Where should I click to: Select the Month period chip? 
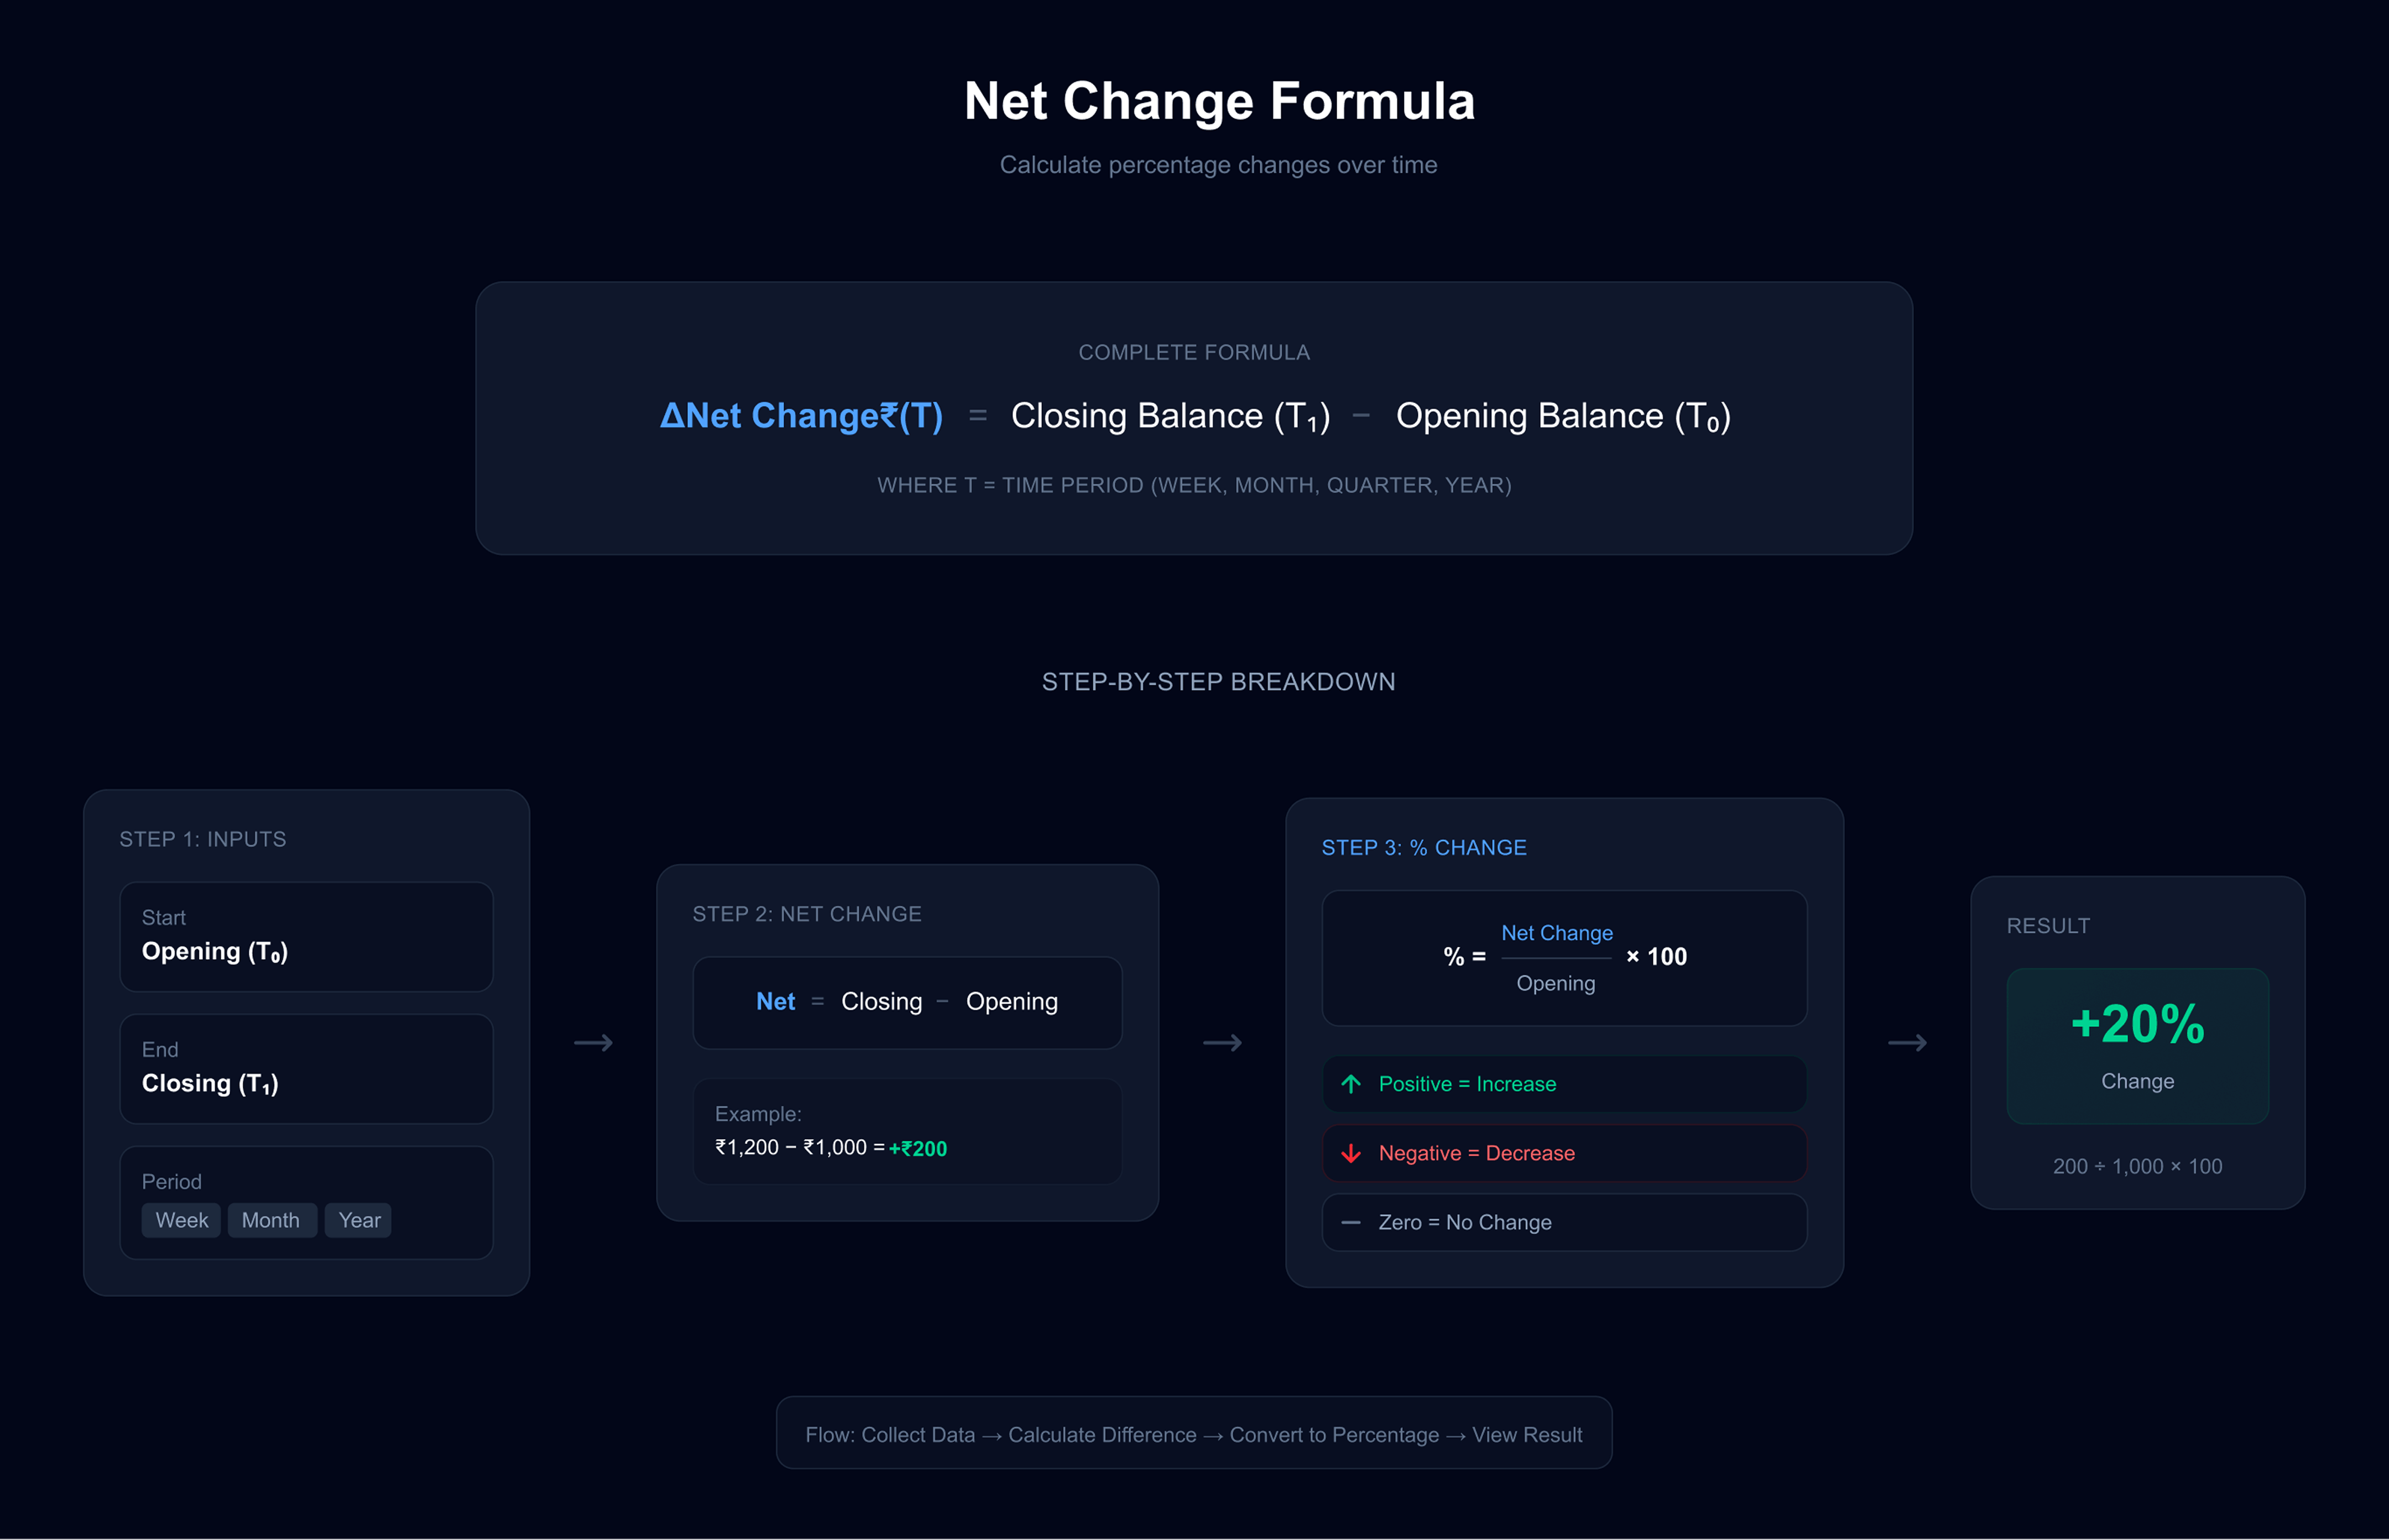click(271, 1220)
